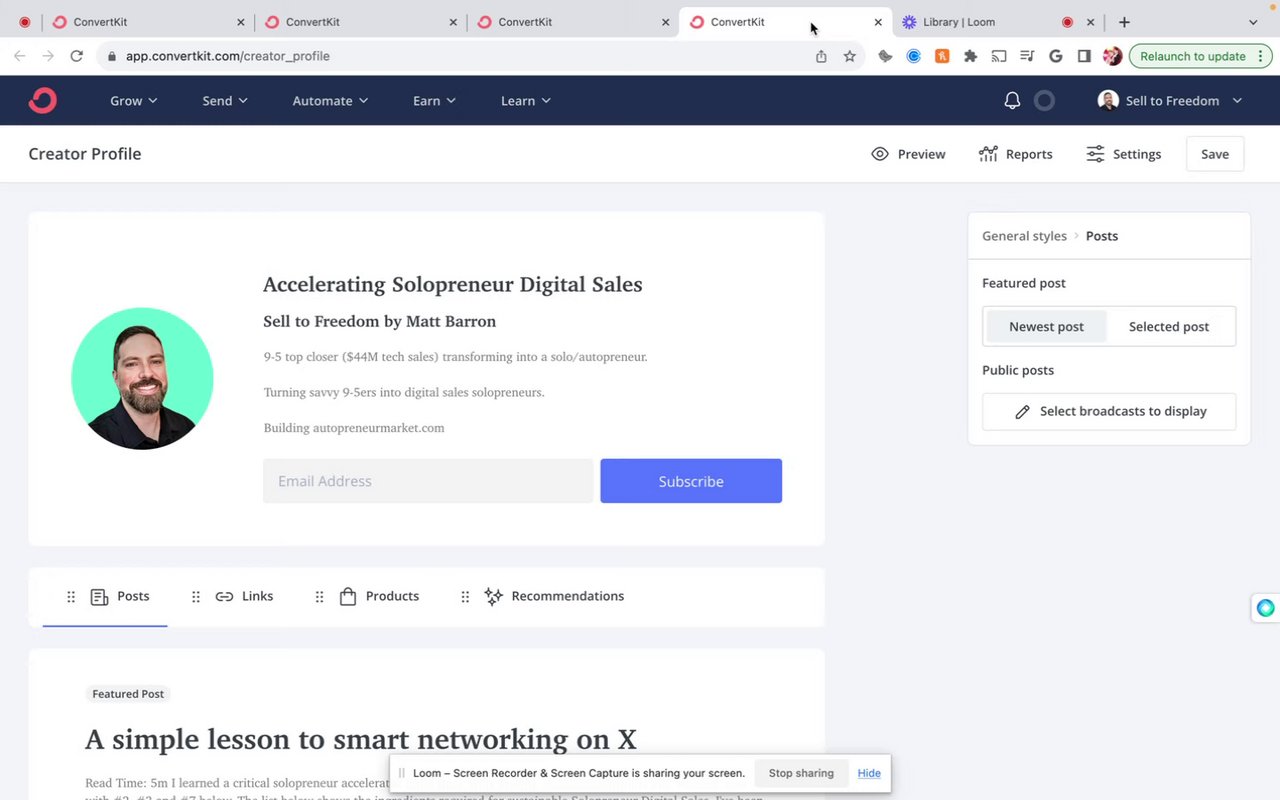Click the Email Address input field
Viewport: 1280px width, 800px height.
[428, 481]
